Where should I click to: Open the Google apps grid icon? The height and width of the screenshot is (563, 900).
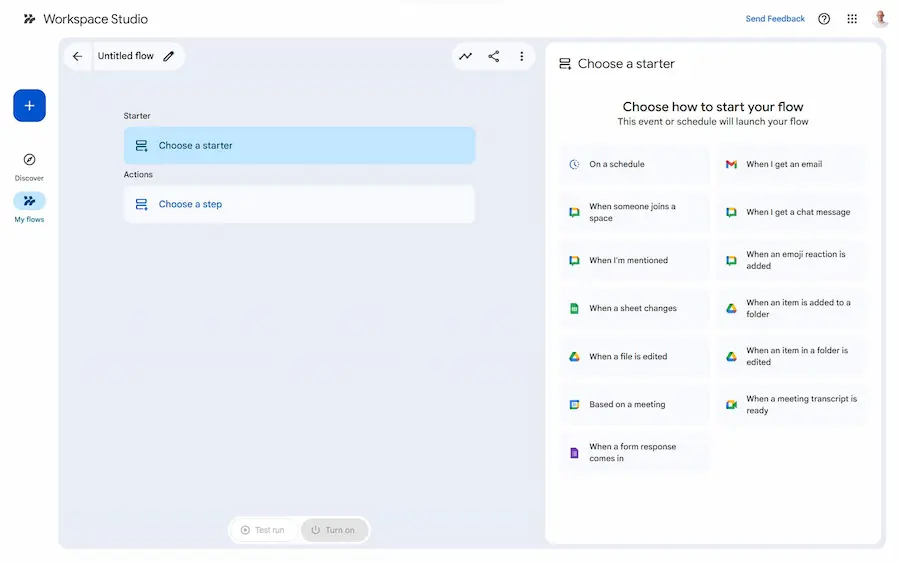[x=852, y=19]
